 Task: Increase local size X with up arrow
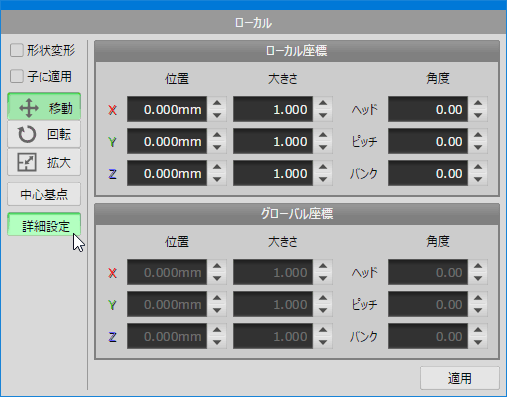[x=323, y=103]
